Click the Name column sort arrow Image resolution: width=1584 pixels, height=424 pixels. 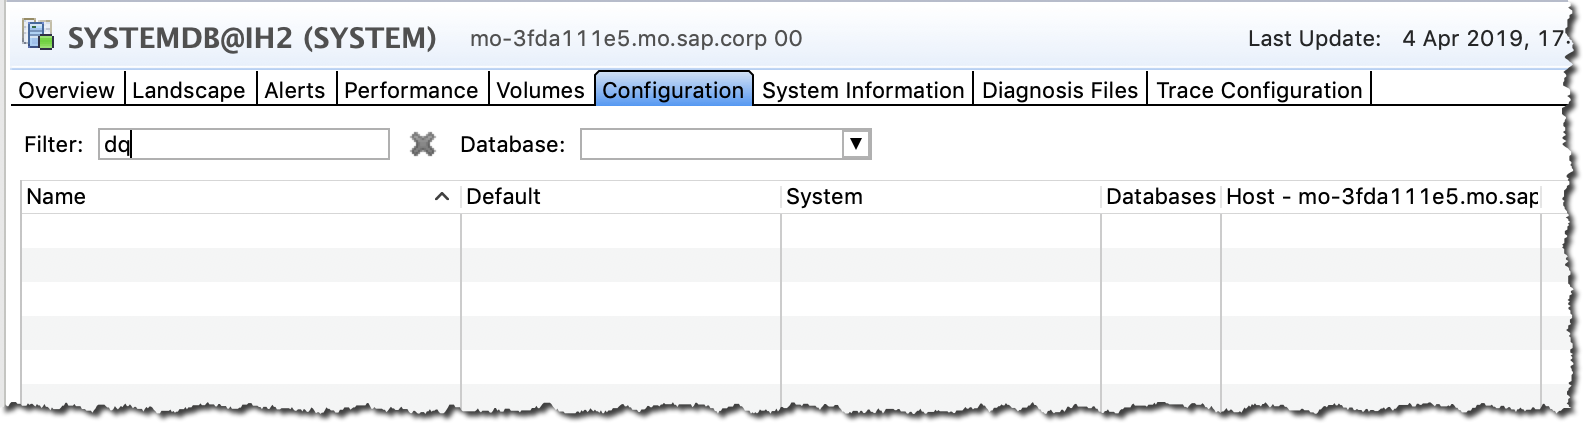tap(441, 197)
